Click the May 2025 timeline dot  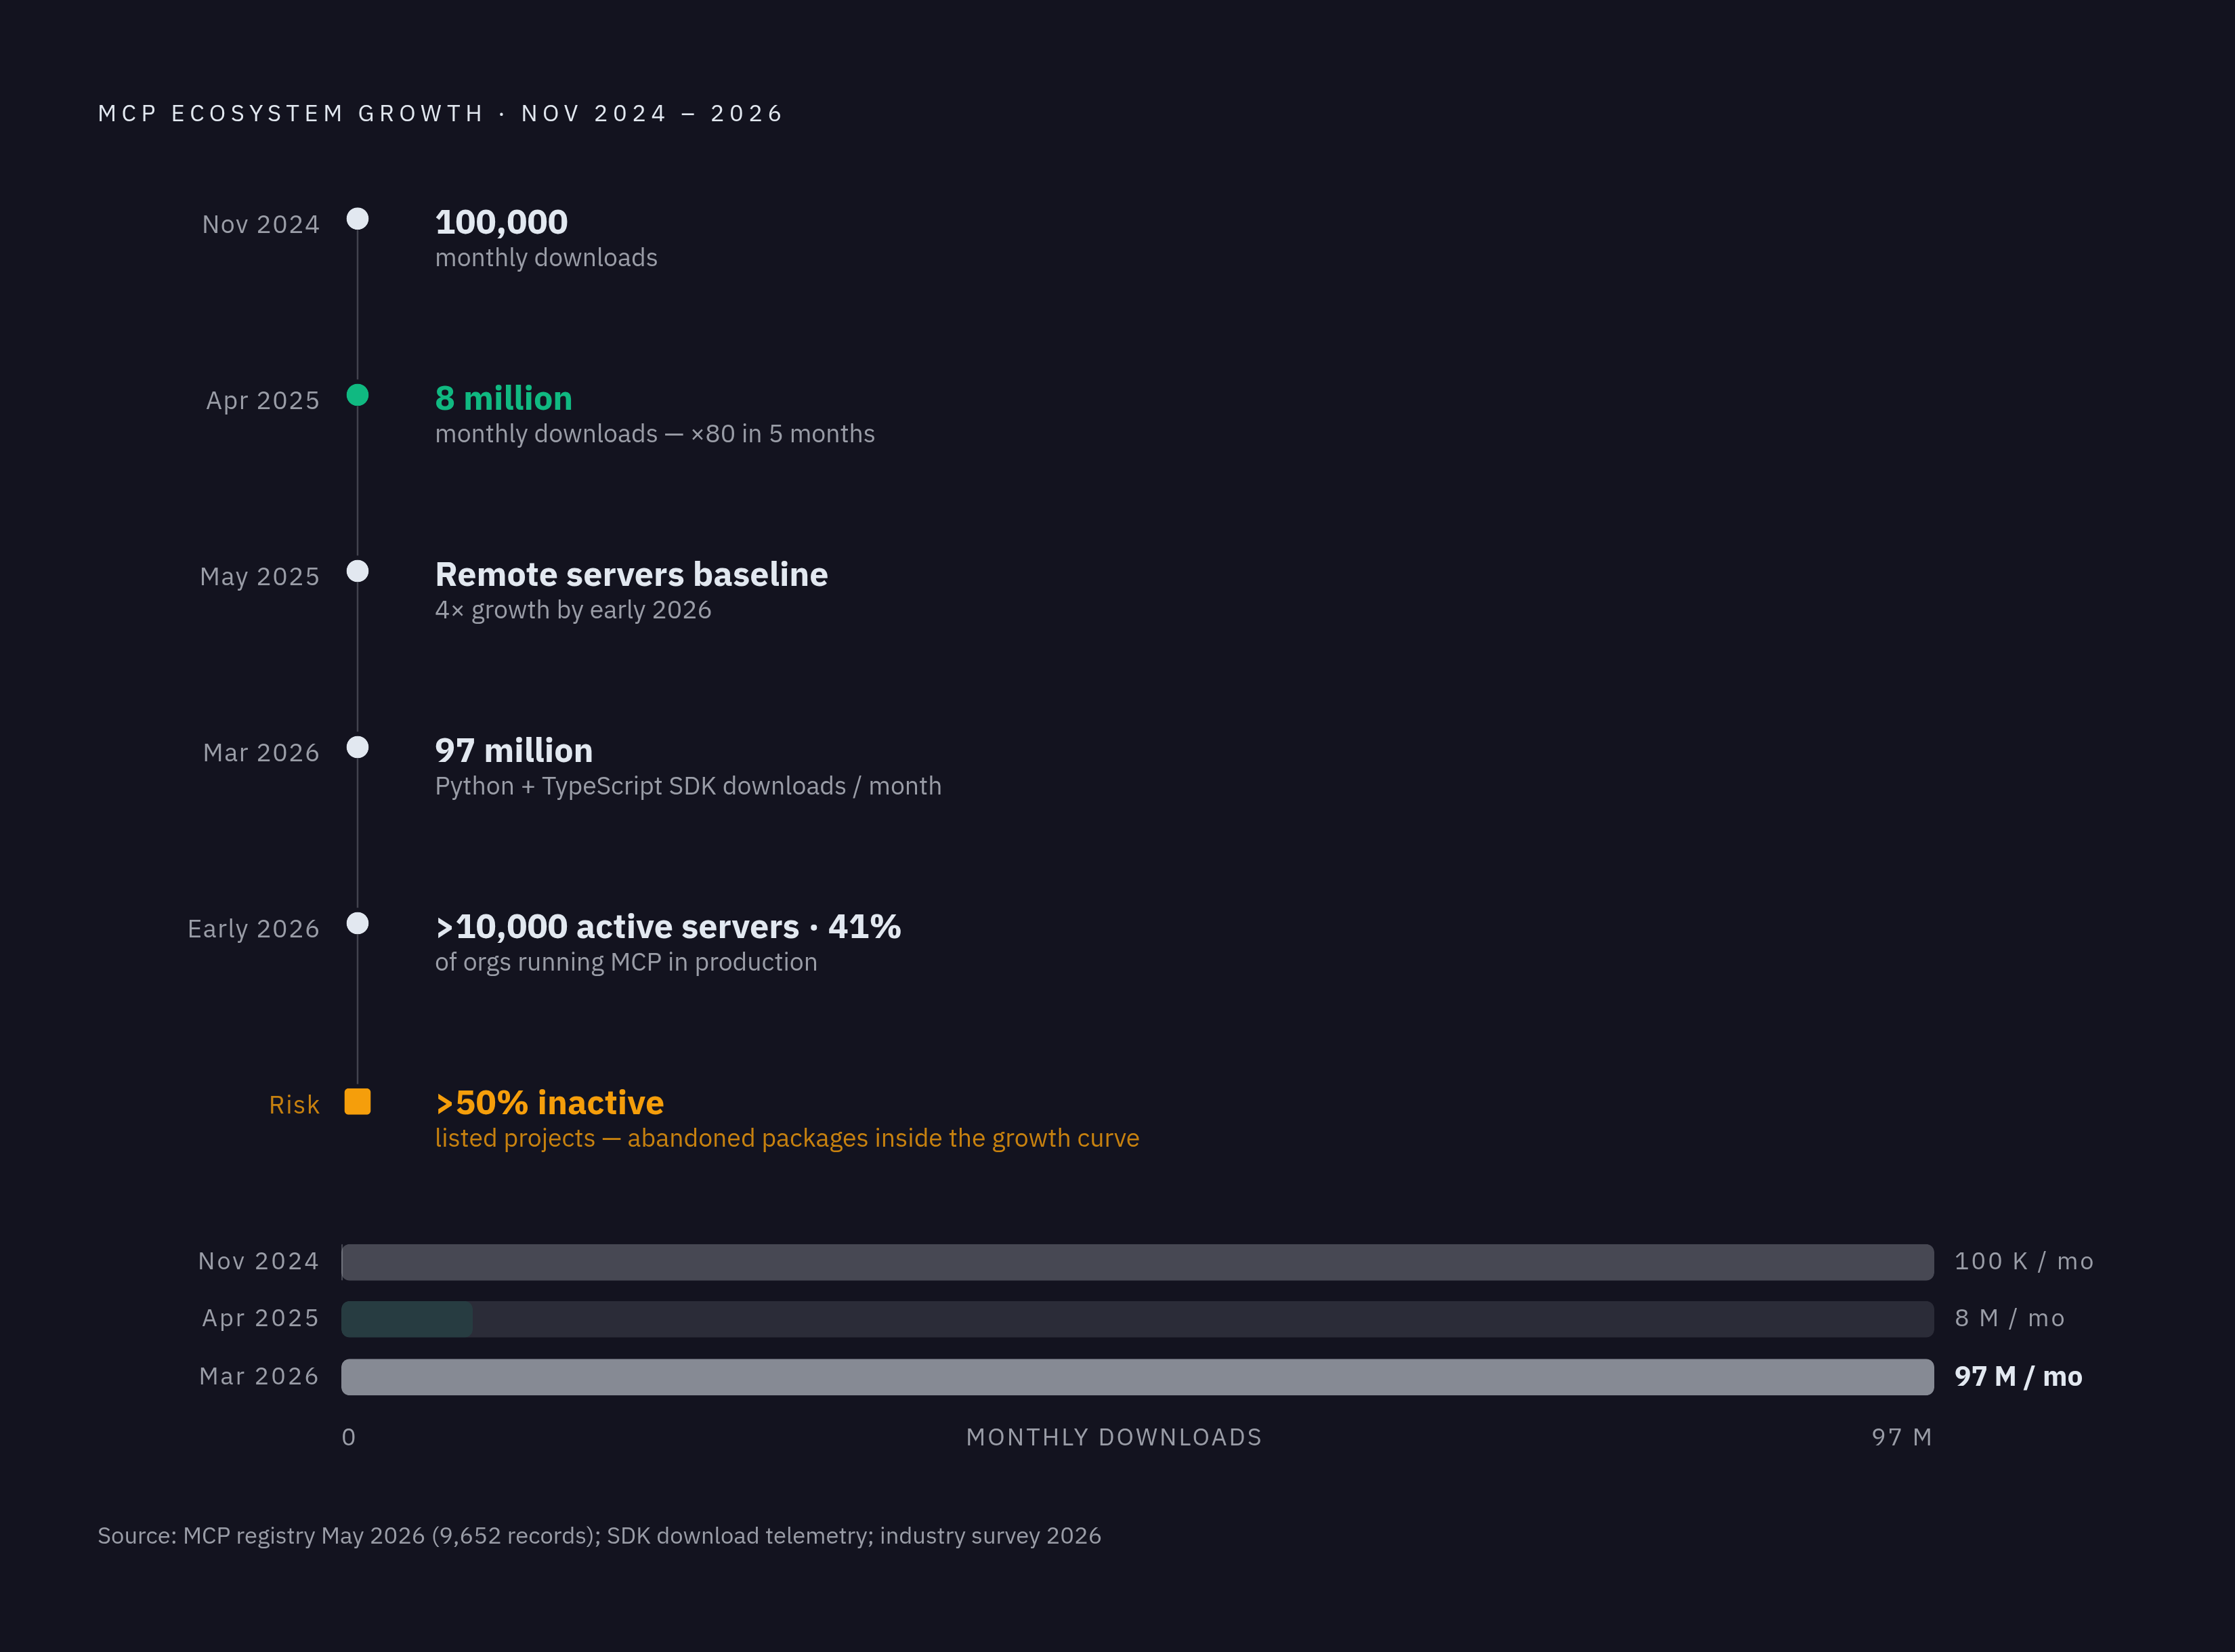pos(357,571)
